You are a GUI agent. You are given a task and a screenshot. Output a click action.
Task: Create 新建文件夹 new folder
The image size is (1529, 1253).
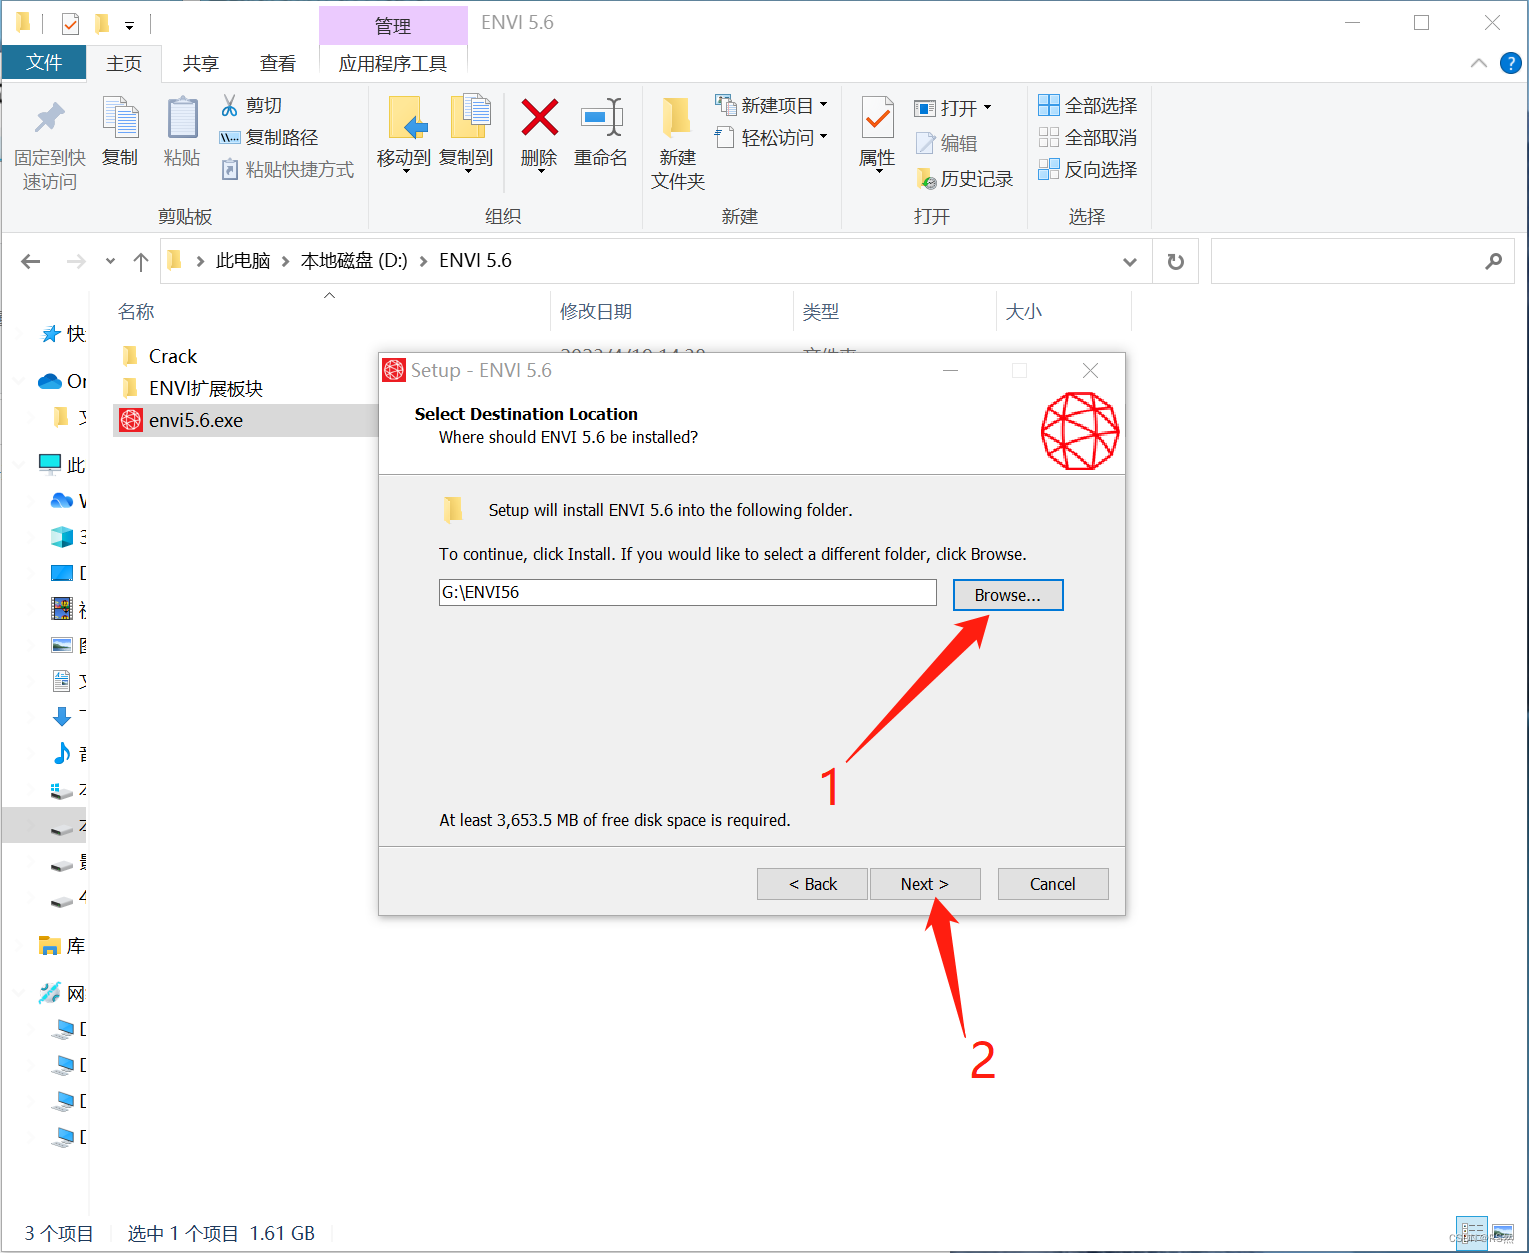pos(678,143)
